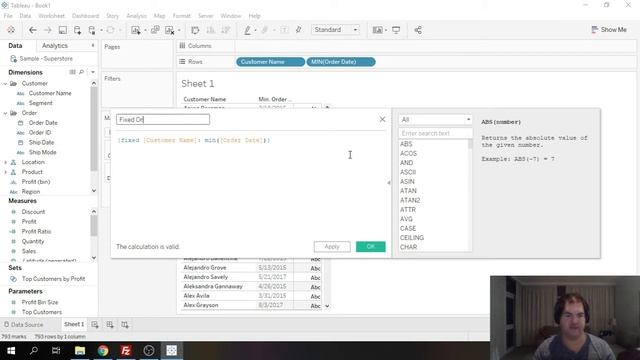Click the New Story tab icon
The width and height of the screenshot is (640, 360).
[x=125, y=324]
